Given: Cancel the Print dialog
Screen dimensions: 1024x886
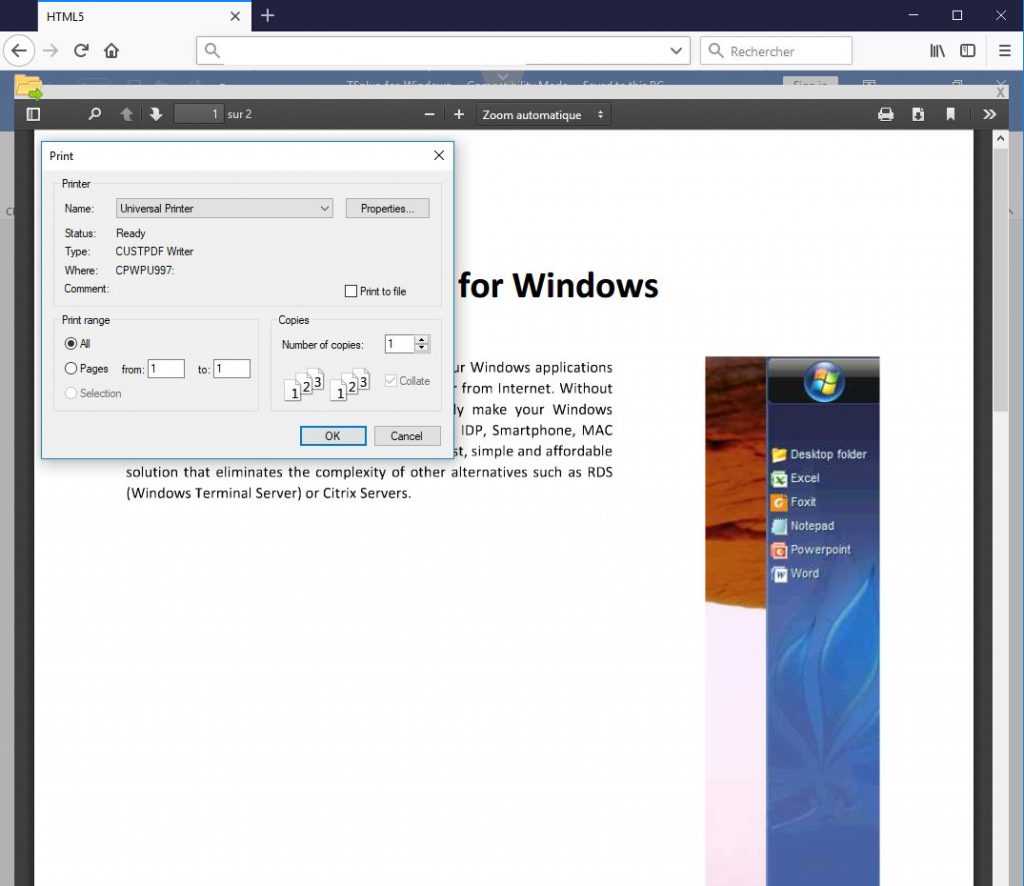Looking at the screenshot, I should click(407, 435).
